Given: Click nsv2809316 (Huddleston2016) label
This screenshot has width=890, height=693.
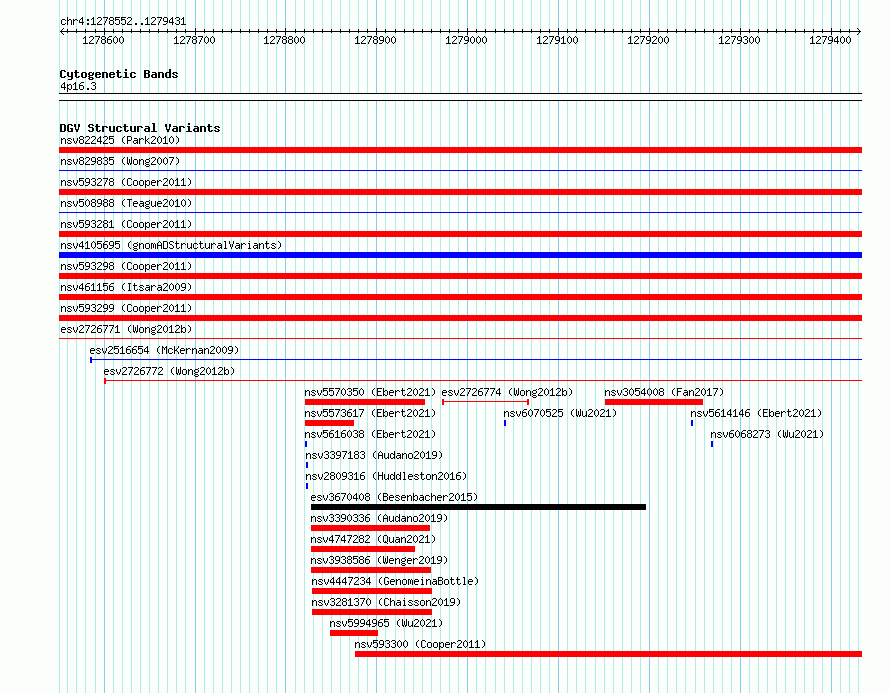Looking at the screenshot, I should pyautogui.click(x=386, y=476).
